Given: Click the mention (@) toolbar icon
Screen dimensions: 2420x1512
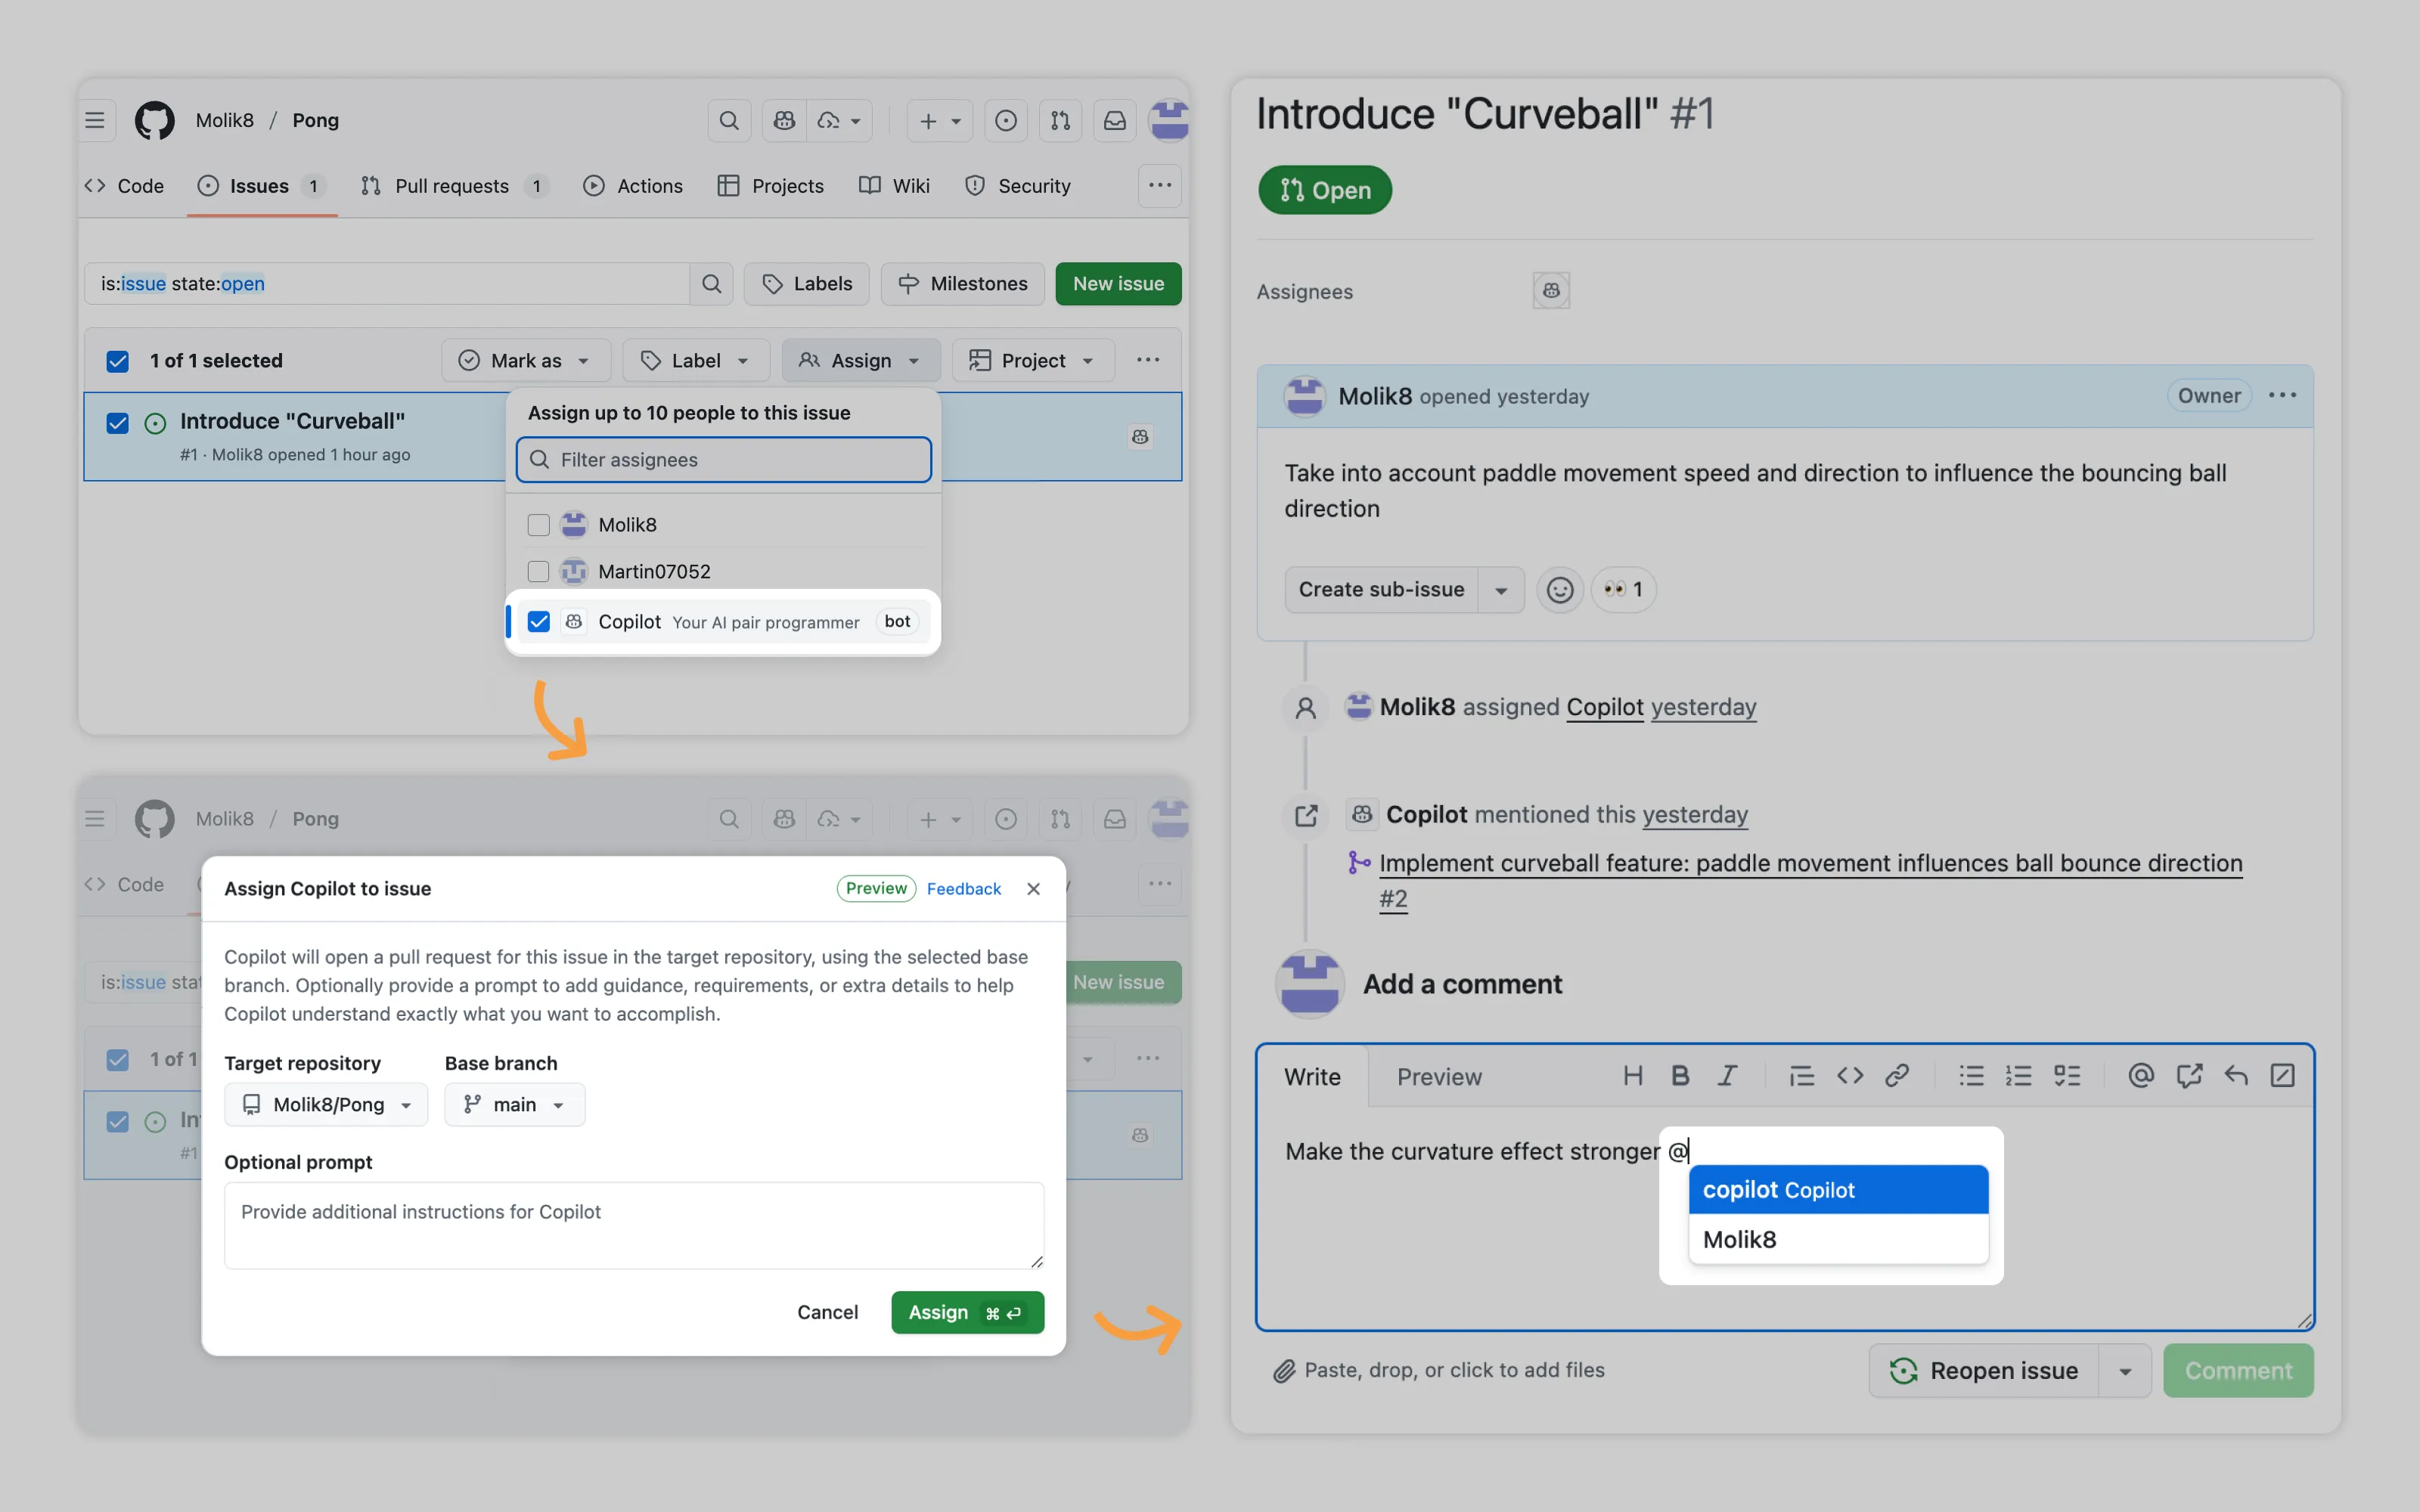Looking at the screenshot, I should [x=2140, y=1076].
